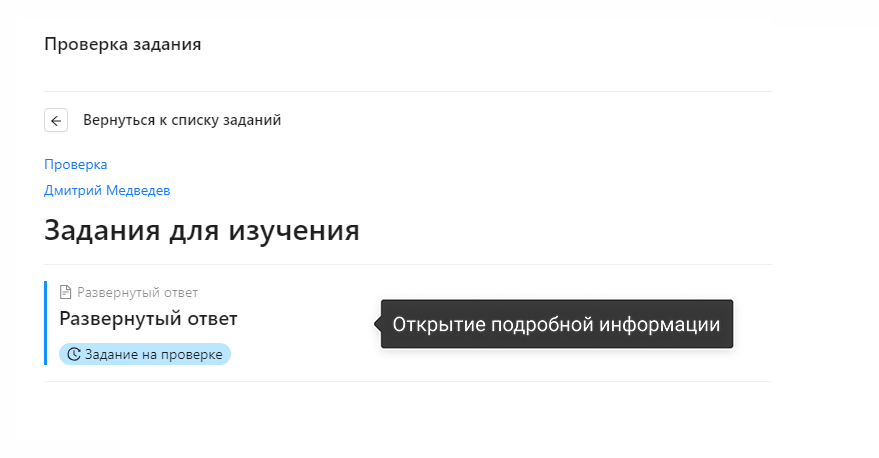This screenshot has width=879, height=458.
Task: Click the word изучения in the large heading
Action: [294, 231]
